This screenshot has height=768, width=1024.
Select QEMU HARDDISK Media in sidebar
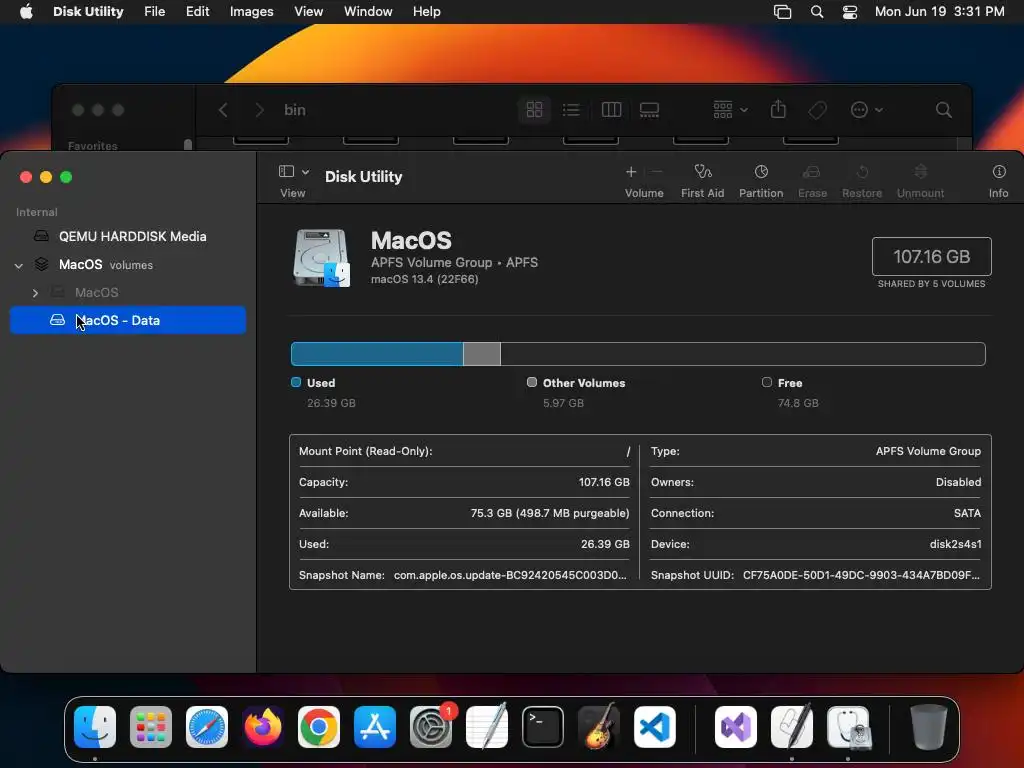pos(128,236)
